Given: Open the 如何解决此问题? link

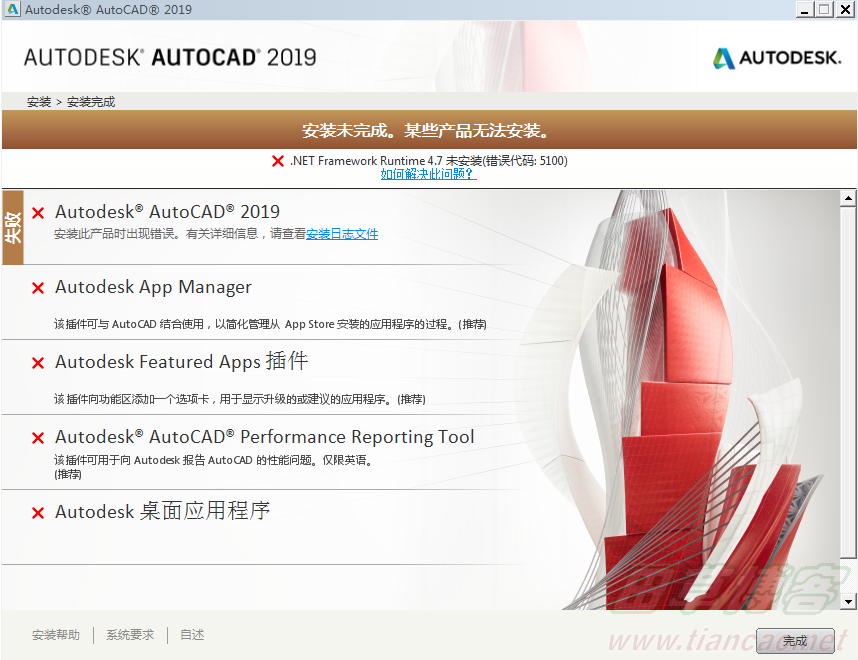Looking at the screenshot, I should 428,174.
